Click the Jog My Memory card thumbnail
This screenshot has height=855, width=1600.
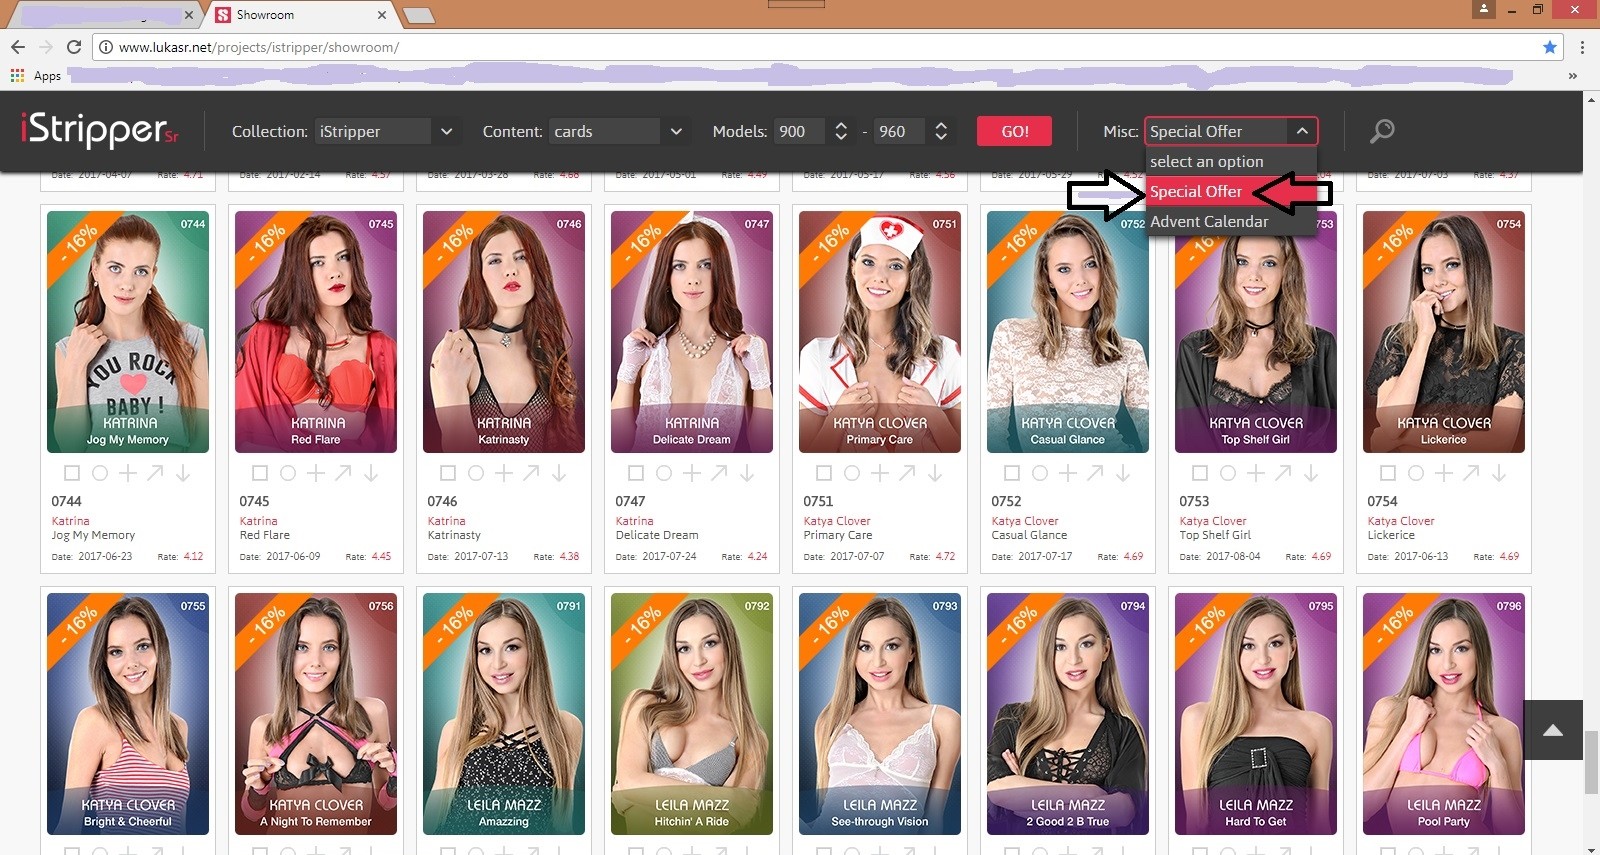(x=128, y=332)
